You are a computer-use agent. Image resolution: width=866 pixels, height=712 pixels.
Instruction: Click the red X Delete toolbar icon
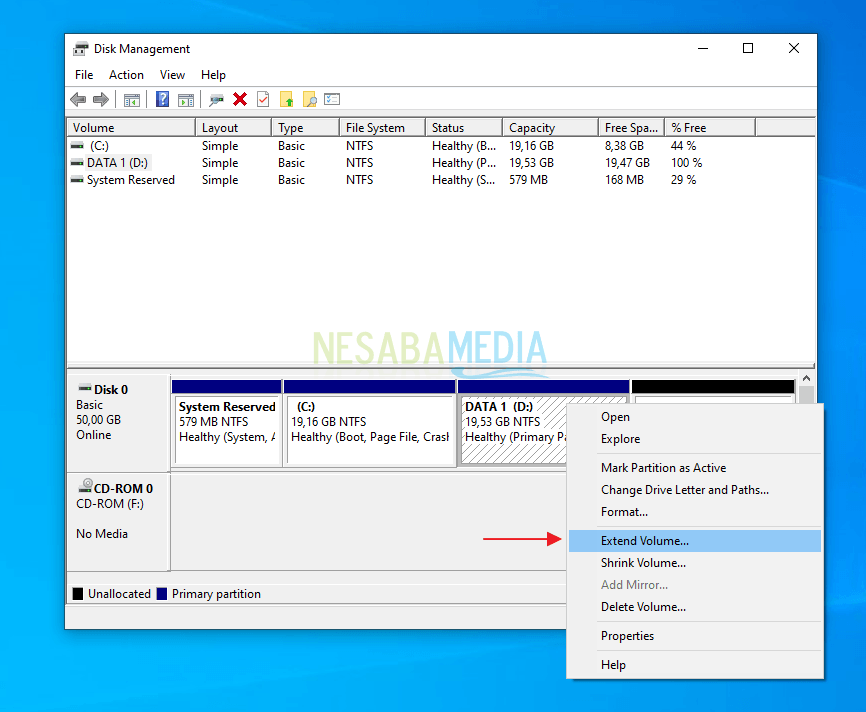coord(240,99)
